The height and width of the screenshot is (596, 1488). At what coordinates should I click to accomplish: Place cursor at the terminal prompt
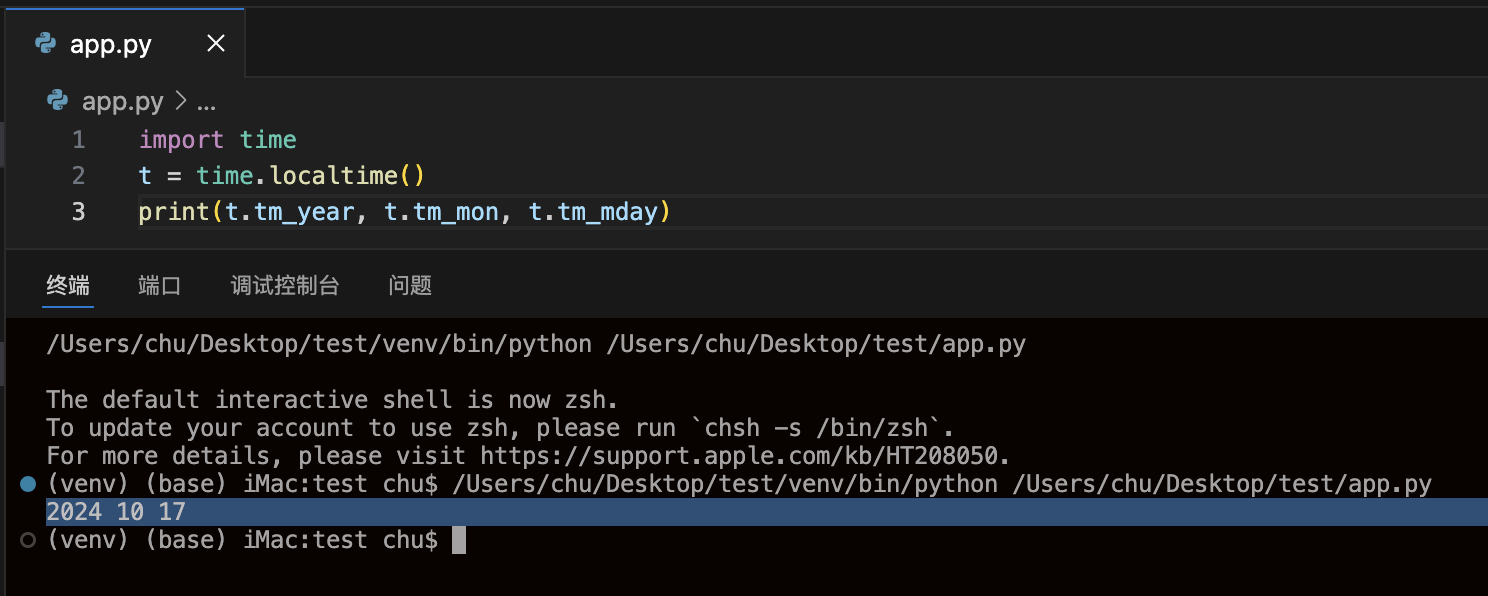tap(461, 539)
